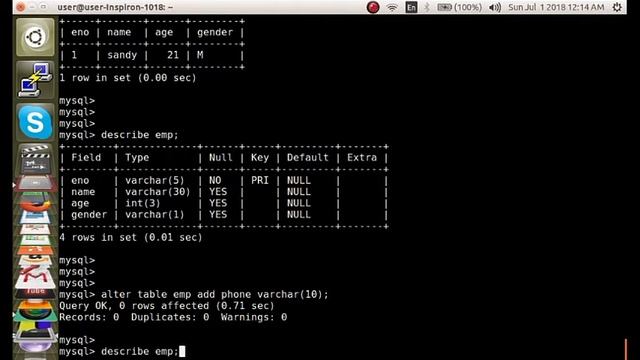Click 'gender' field in describe output
This screenshot has width=640, height=360.
[89, 215]
